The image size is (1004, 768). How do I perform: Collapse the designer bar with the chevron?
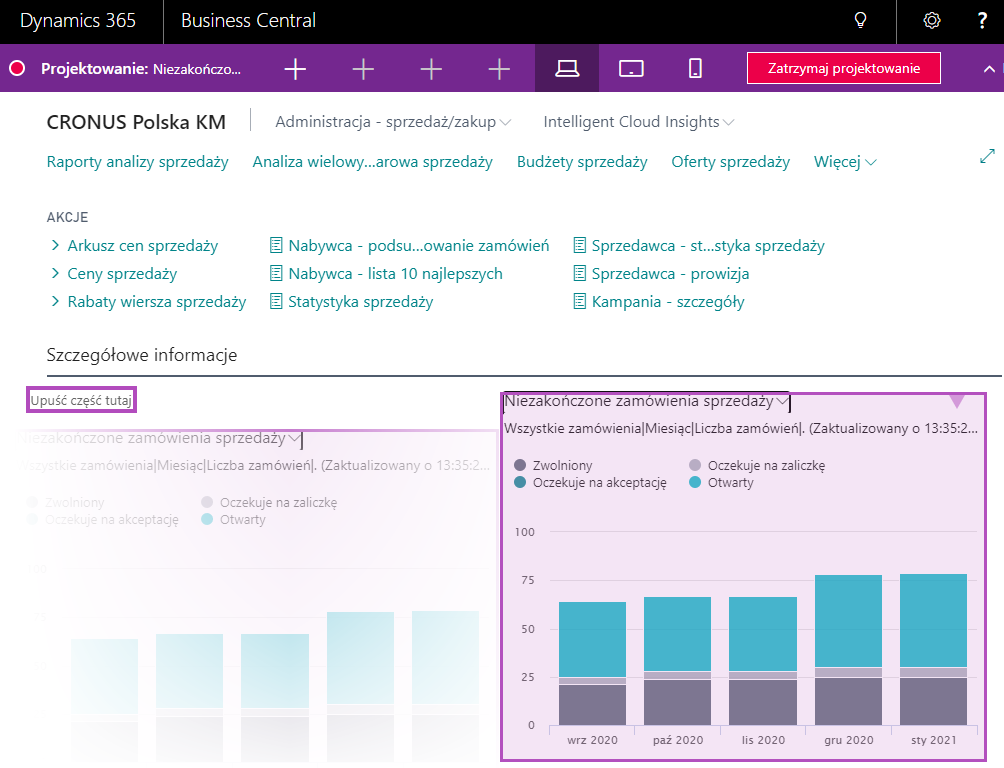[x=989, y=69]
